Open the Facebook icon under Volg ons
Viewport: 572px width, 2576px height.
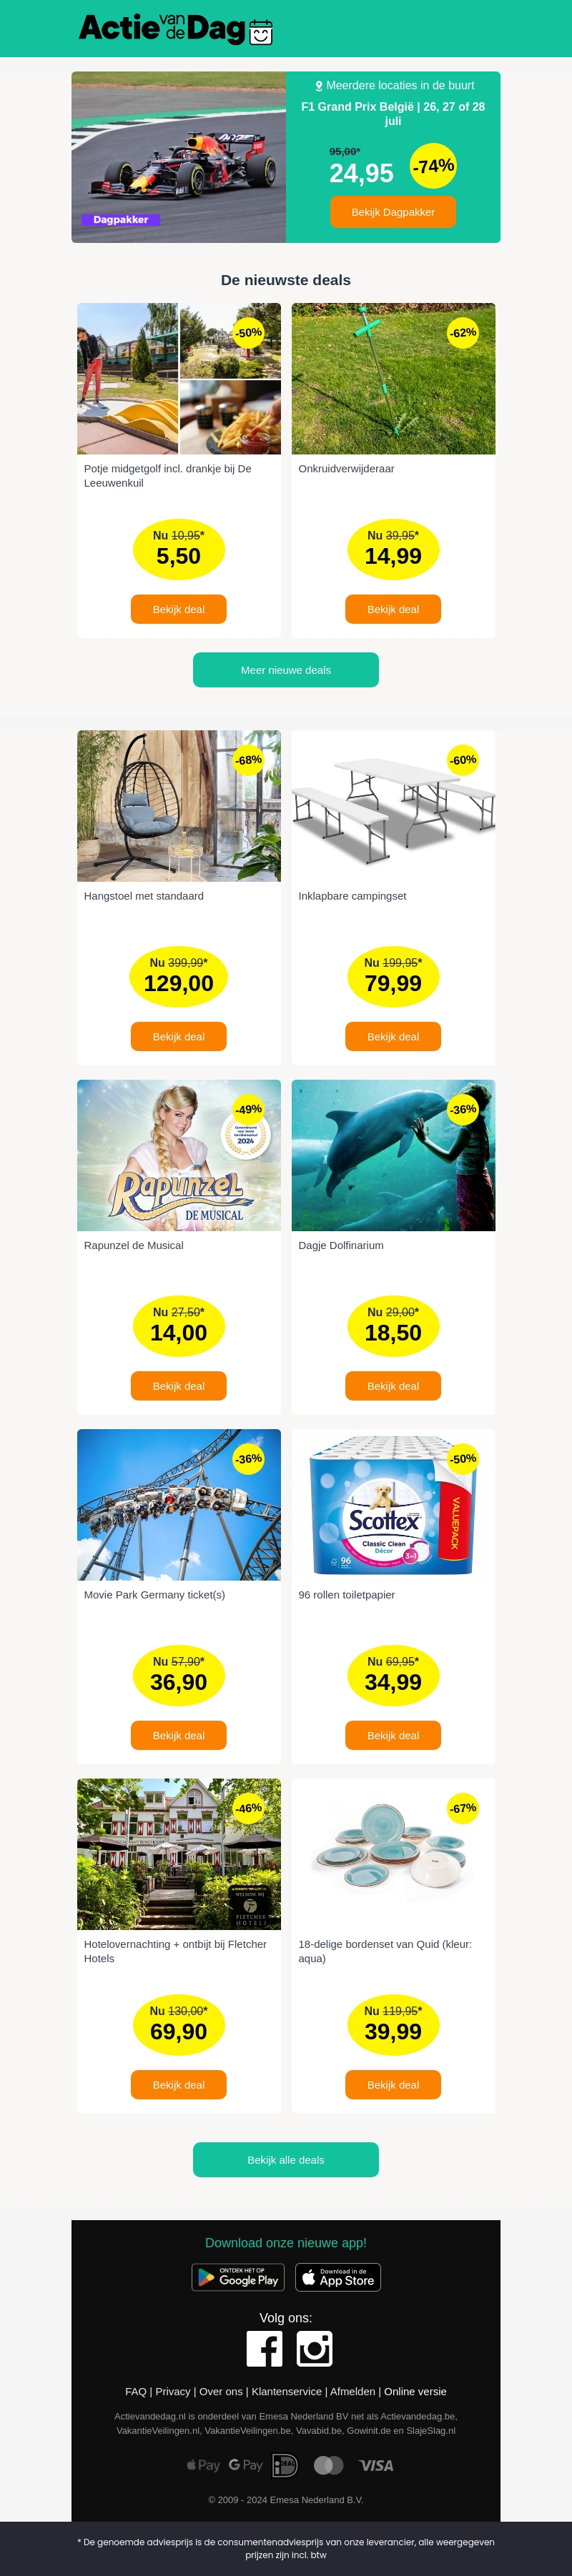(x=264, y=2349)
